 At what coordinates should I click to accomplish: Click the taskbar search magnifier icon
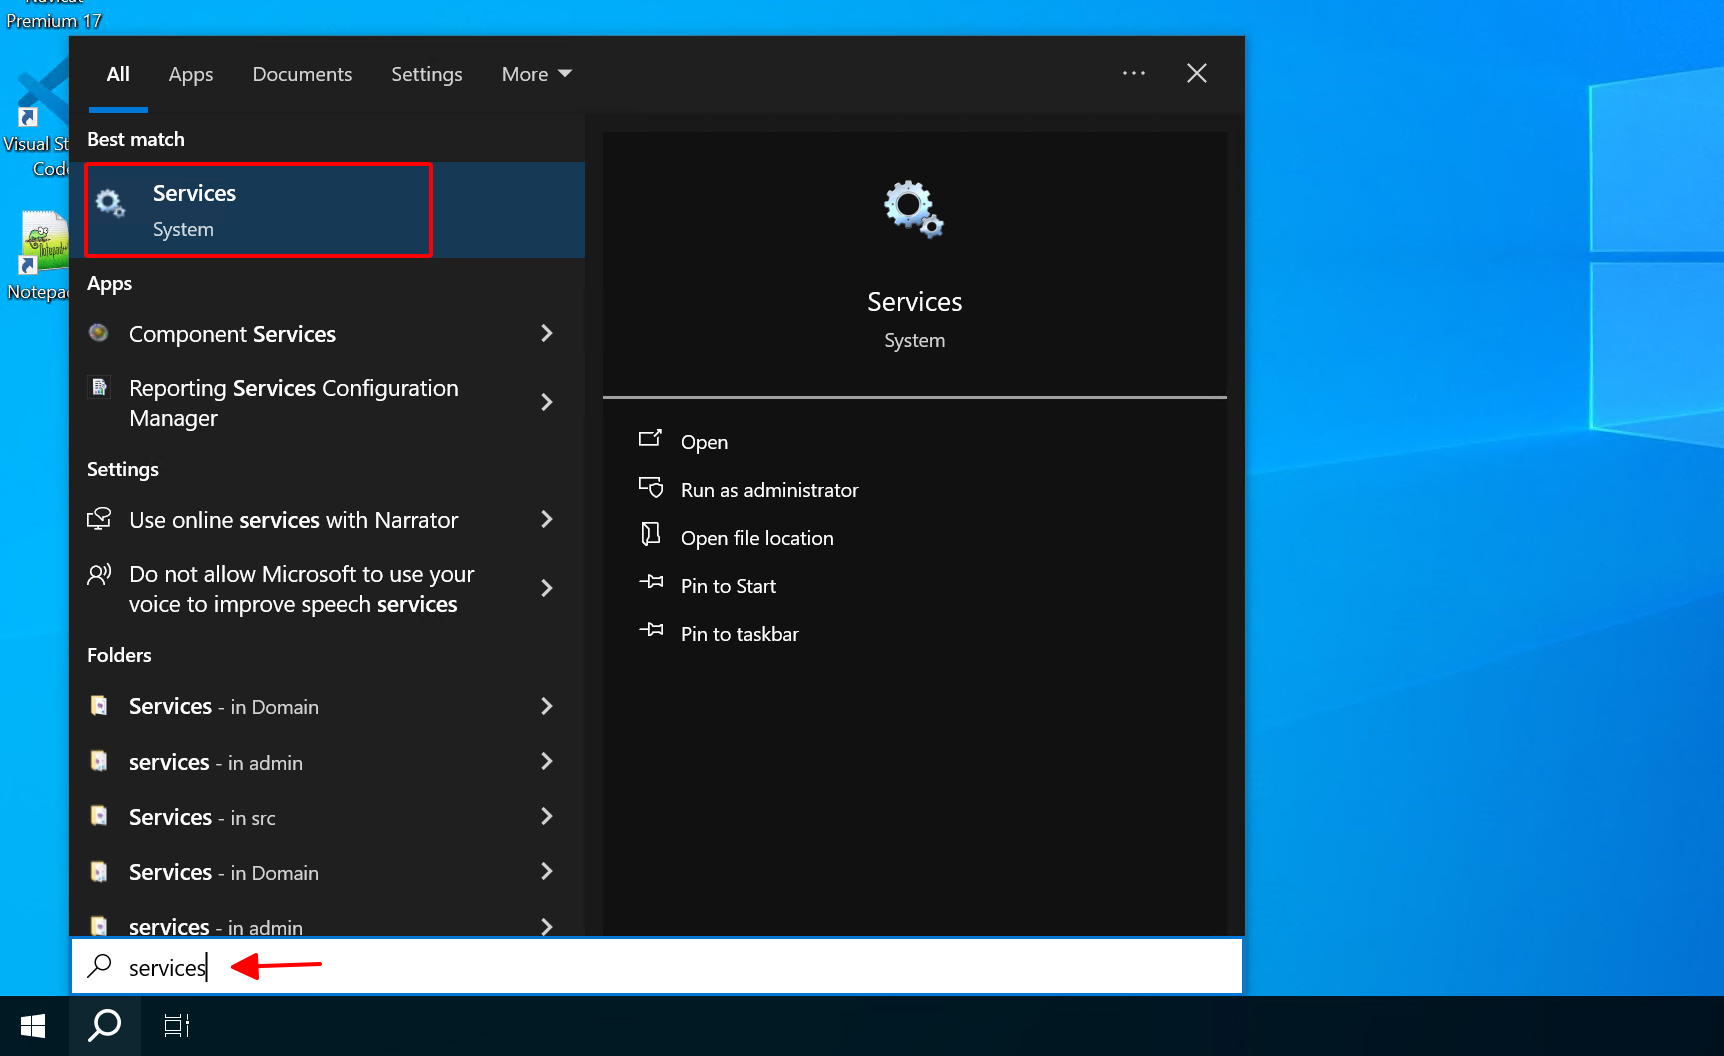point(105,1026)
